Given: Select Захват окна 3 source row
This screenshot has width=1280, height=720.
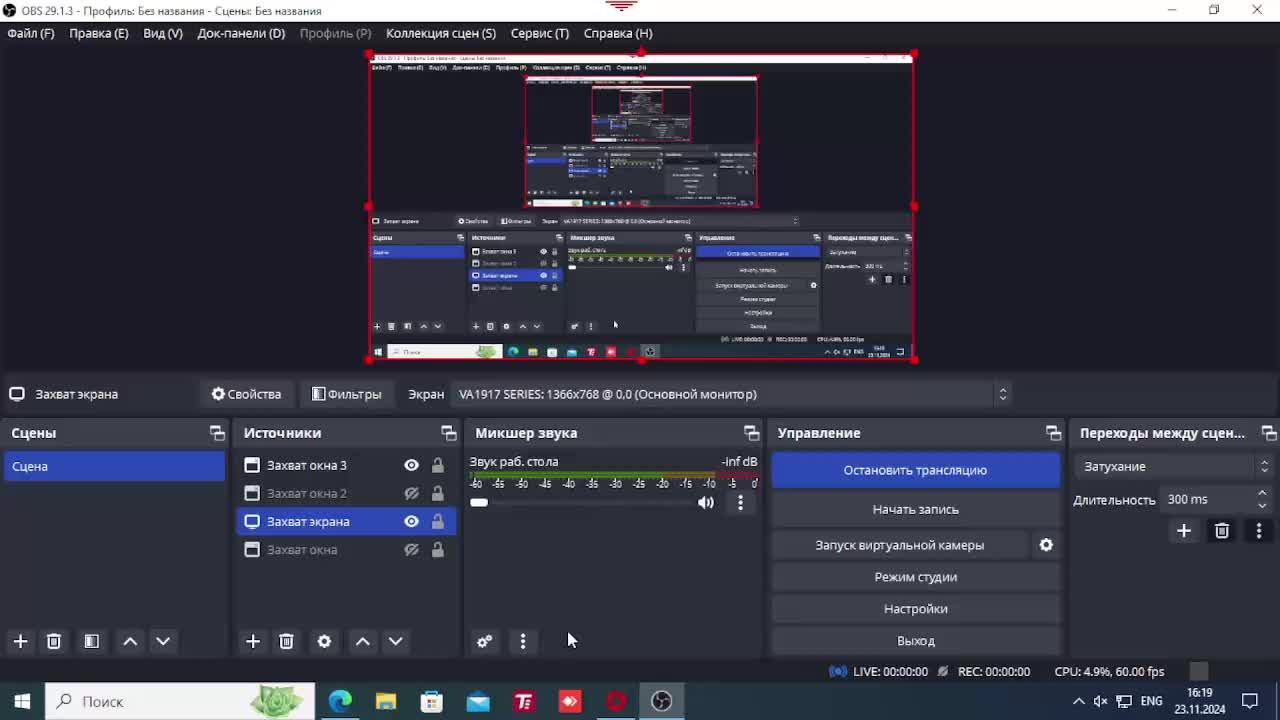Looking at the screenshot, I should (346, 465).
